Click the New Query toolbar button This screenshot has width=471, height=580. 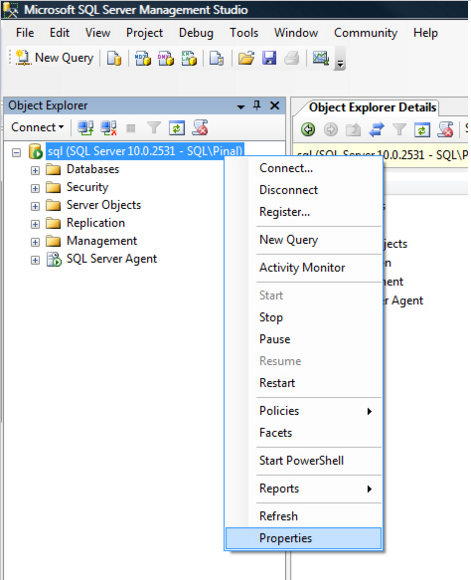[55, 58]
